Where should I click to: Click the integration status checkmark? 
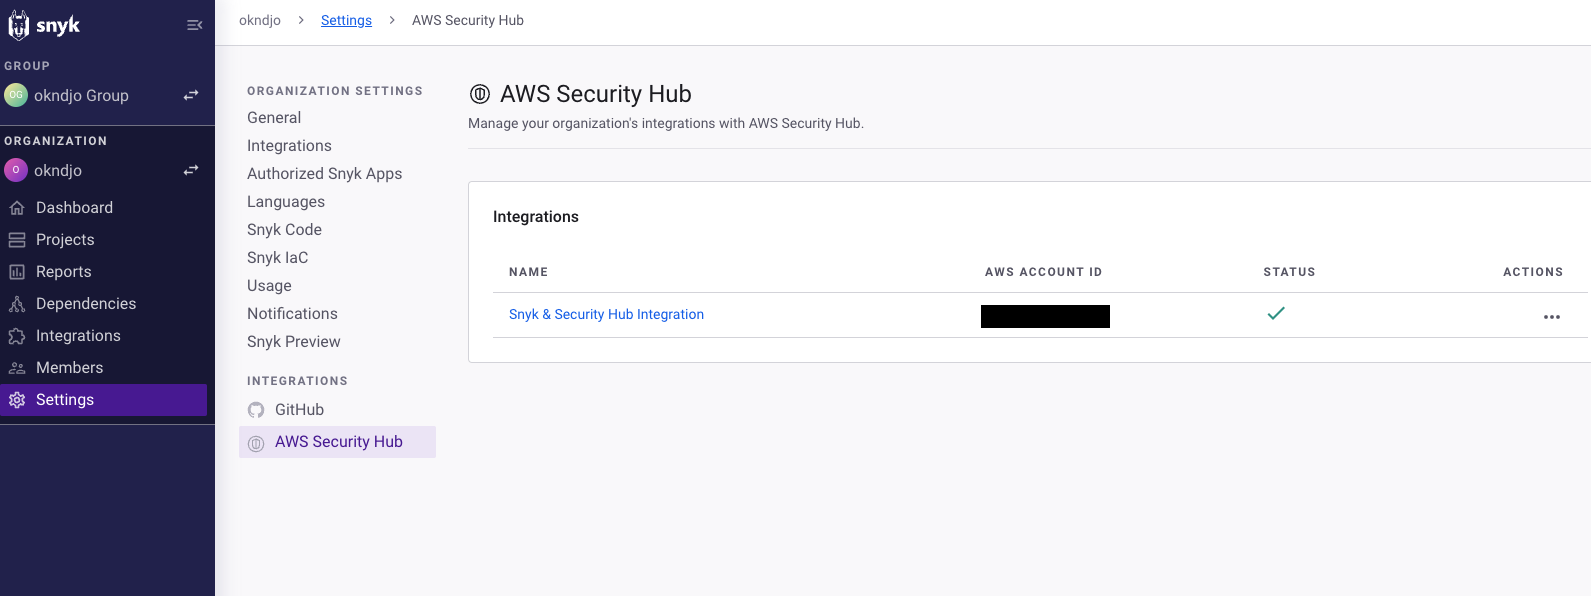pyautogui.click(x=1276, y=314)
